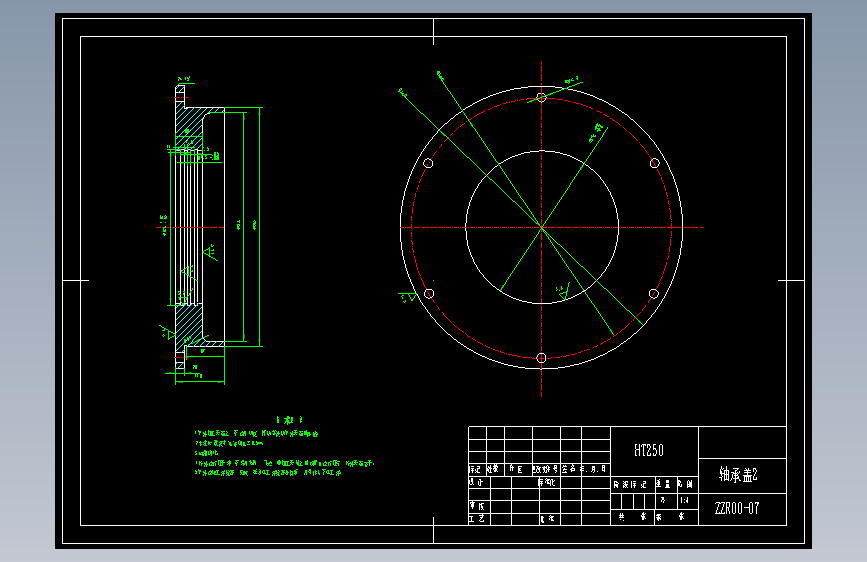Click the 工艺 row label in title block
867x562 pixels.
point(477,519)
